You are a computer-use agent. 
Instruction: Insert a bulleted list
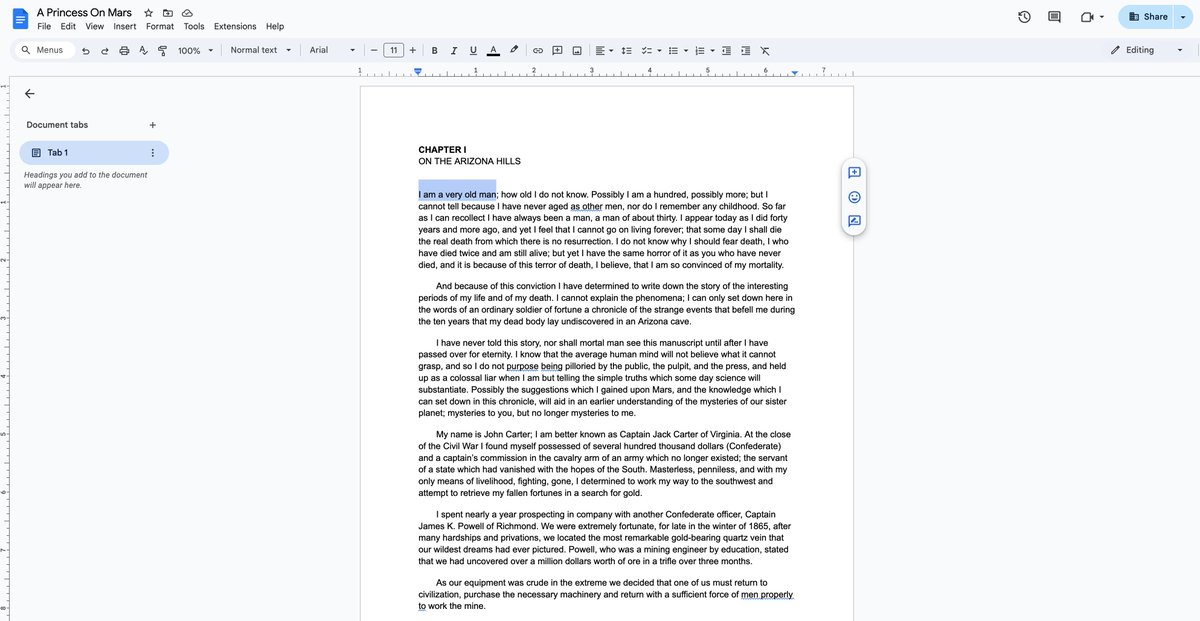click(x=673, y=50)
